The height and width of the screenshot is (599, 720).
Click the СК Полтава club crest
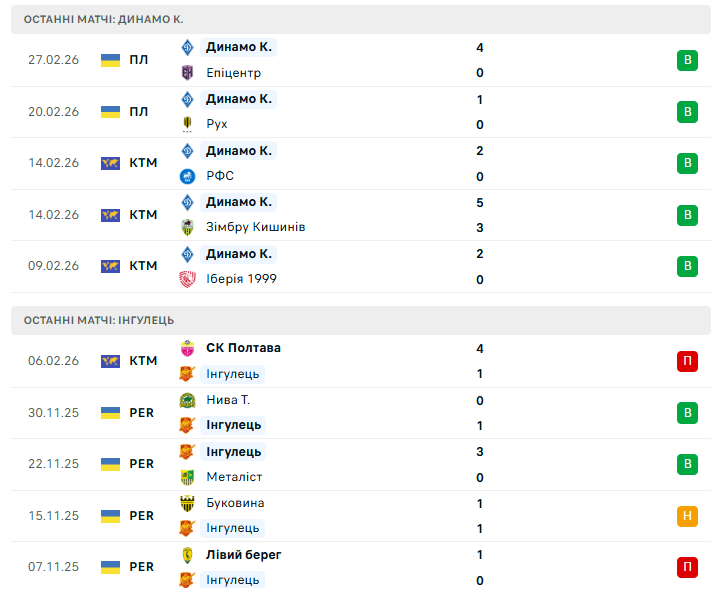[x=187, y=348]
